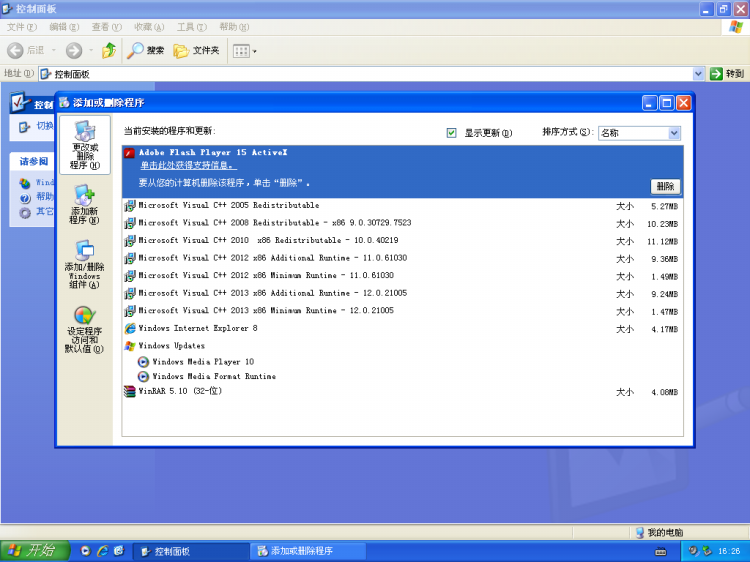Open the Tools menu

pyautogui.click(x=192, y=27)
